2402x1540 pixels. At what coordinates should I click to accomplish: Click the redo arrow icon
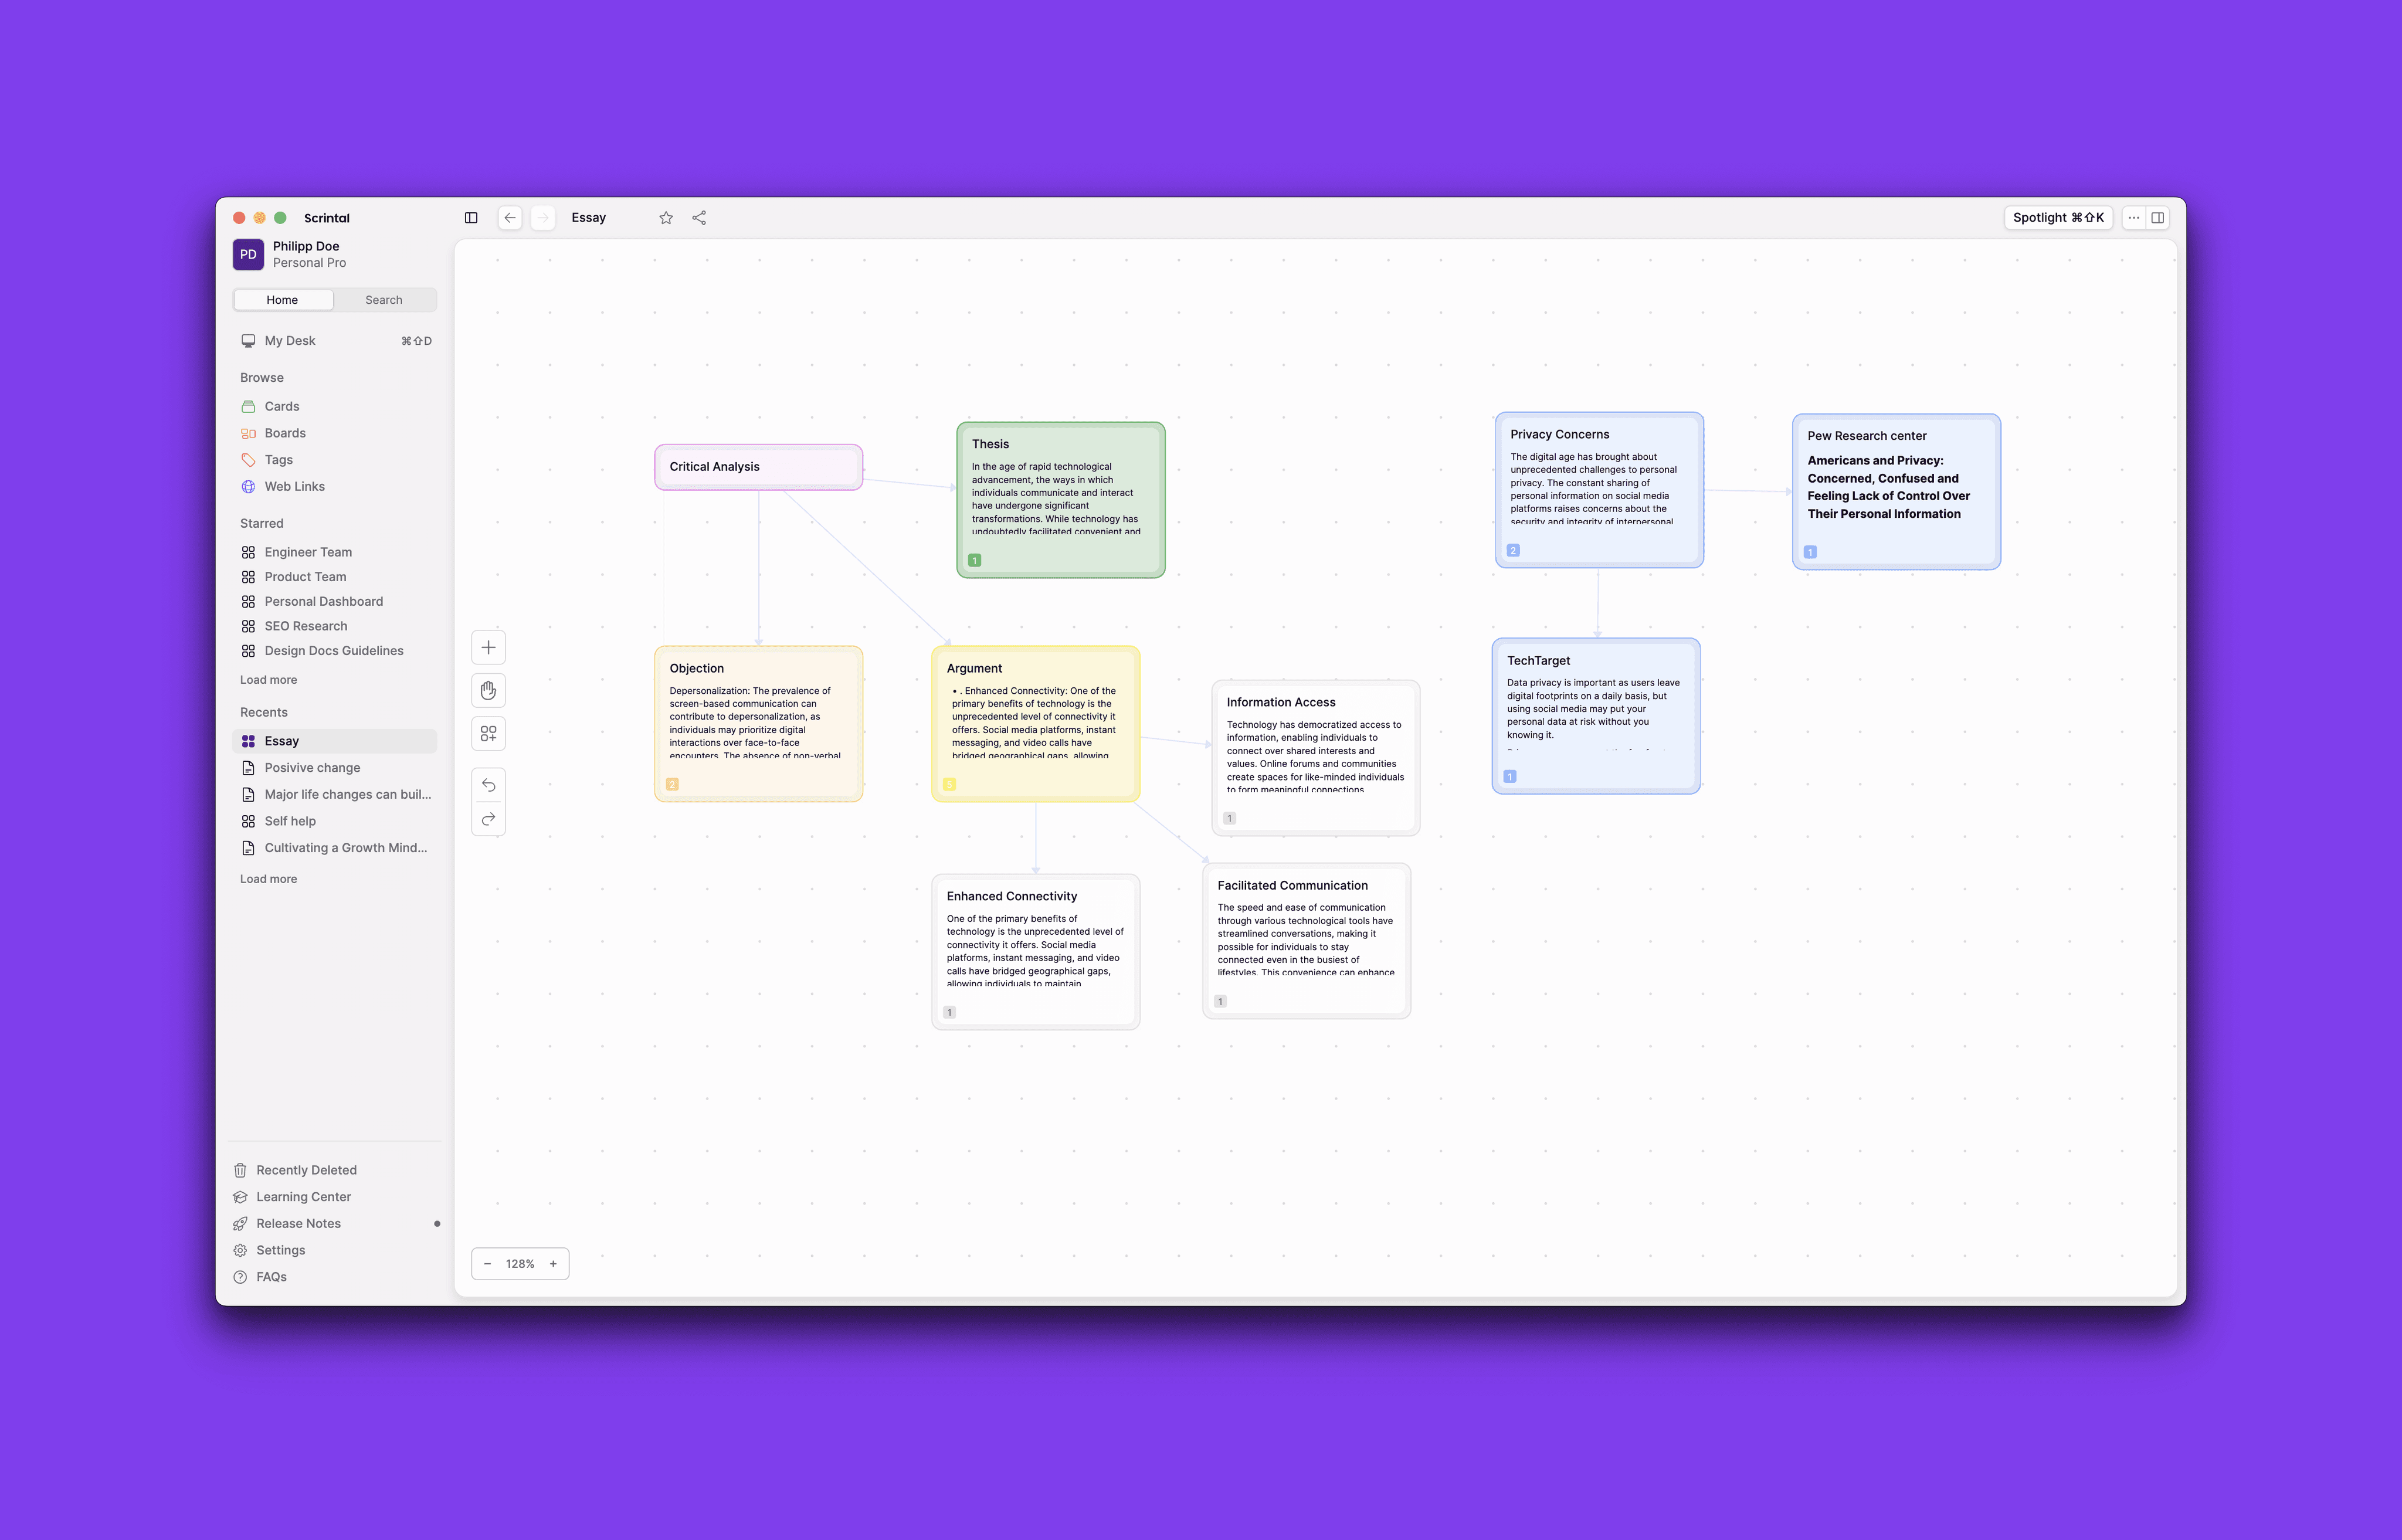pos(488,819)
